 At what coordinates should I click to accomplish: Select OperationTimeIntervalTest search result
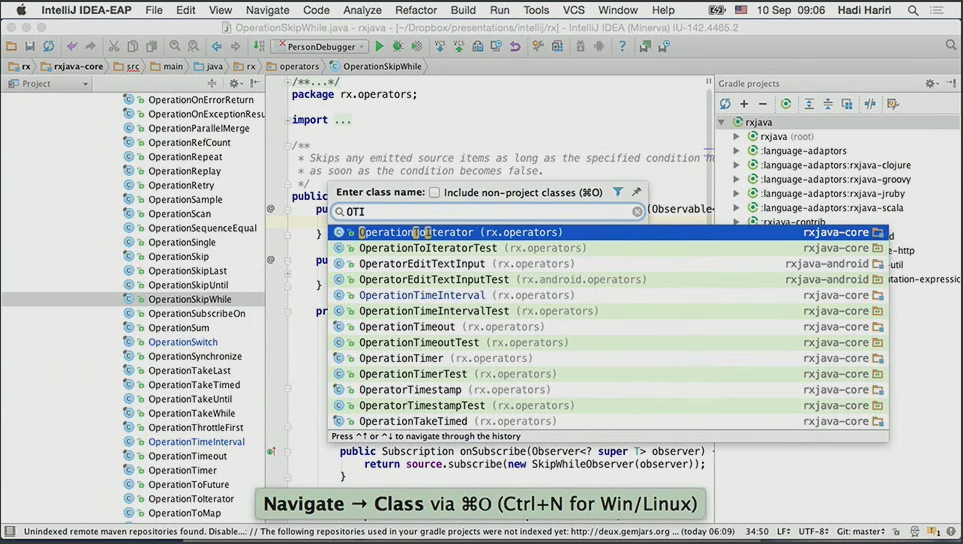click(x=608, y=311)
